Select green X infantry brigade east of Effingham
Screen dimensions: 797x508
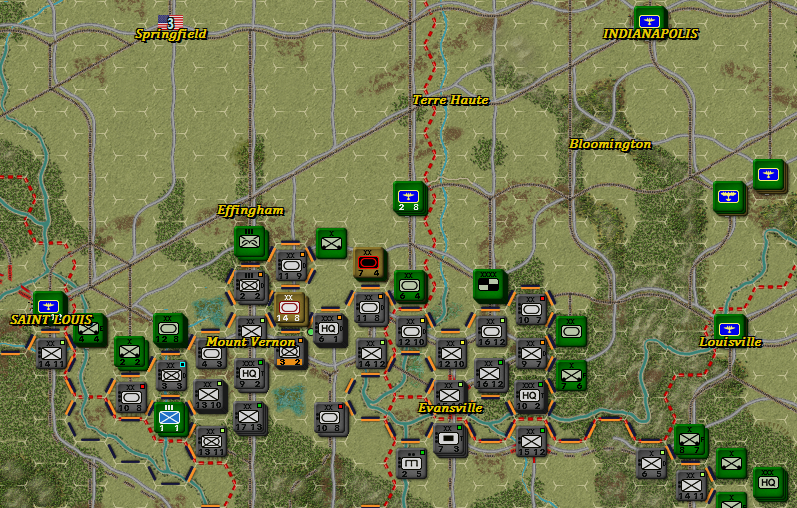pos(331,243)
